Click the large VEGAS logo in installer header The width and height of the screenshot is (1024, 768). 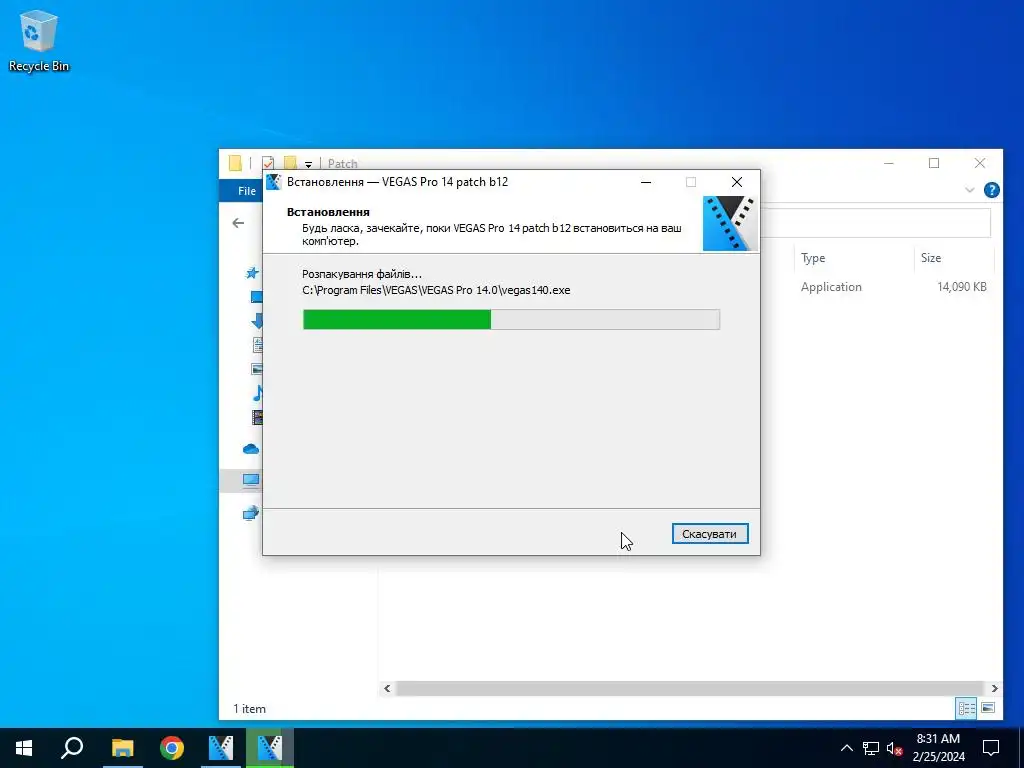click(730, 223)
